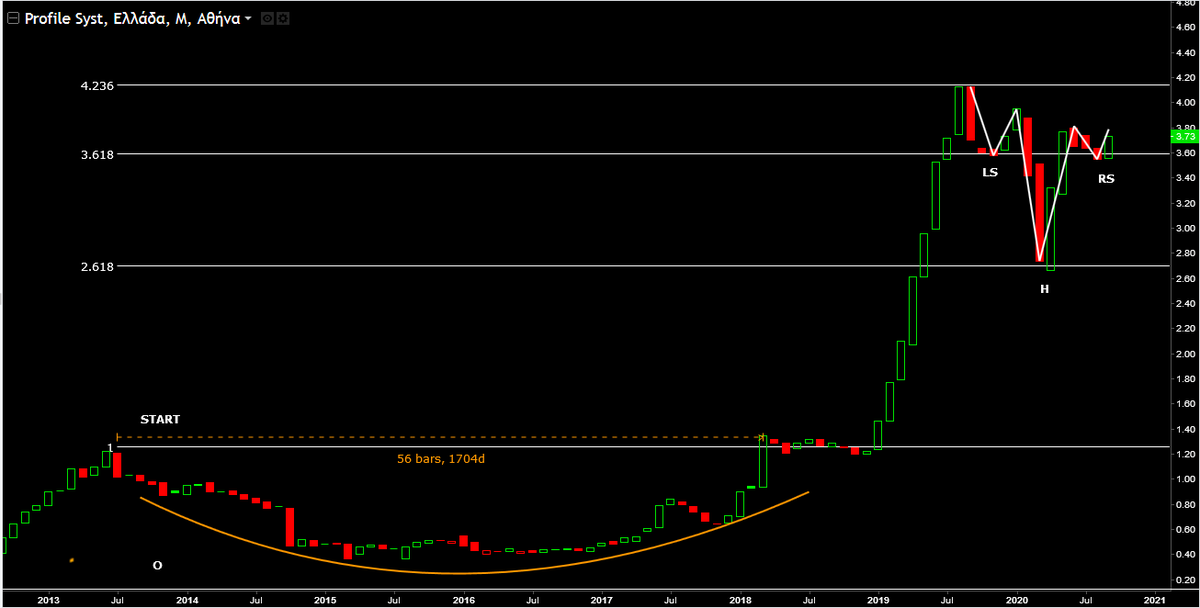Image resolution: width=1200 pixels, height=608 pixels.
Task: Select the RS right shoulder label
Action: point(1106,178)
